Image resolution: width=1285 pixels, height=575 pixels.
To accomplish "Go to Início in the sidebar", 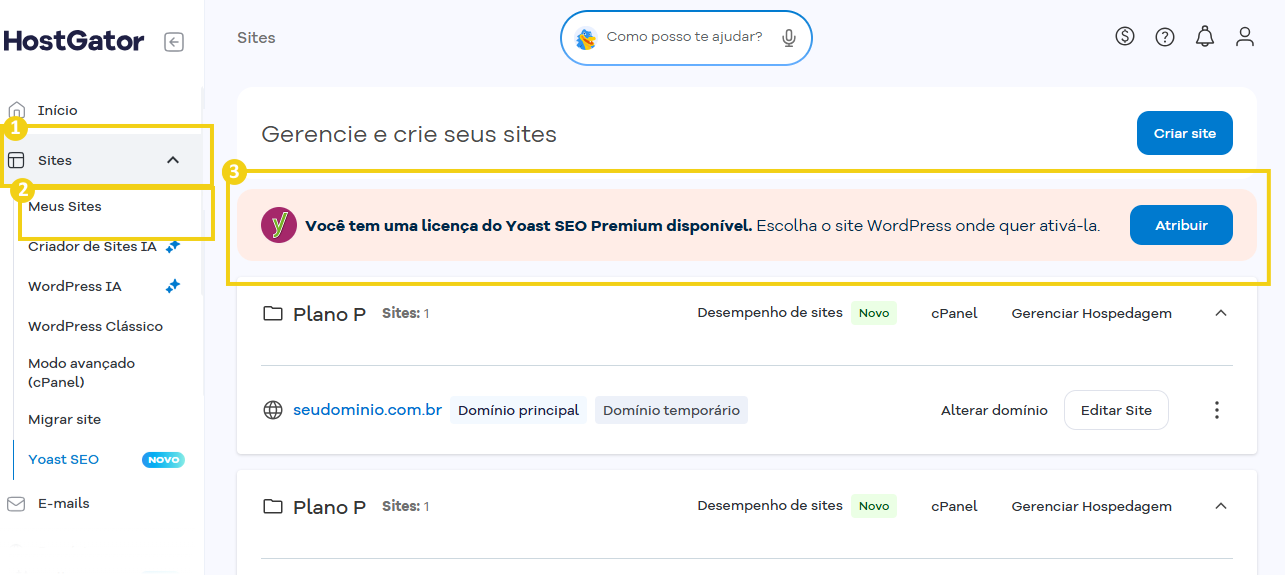I will click(x=58, y=110).
